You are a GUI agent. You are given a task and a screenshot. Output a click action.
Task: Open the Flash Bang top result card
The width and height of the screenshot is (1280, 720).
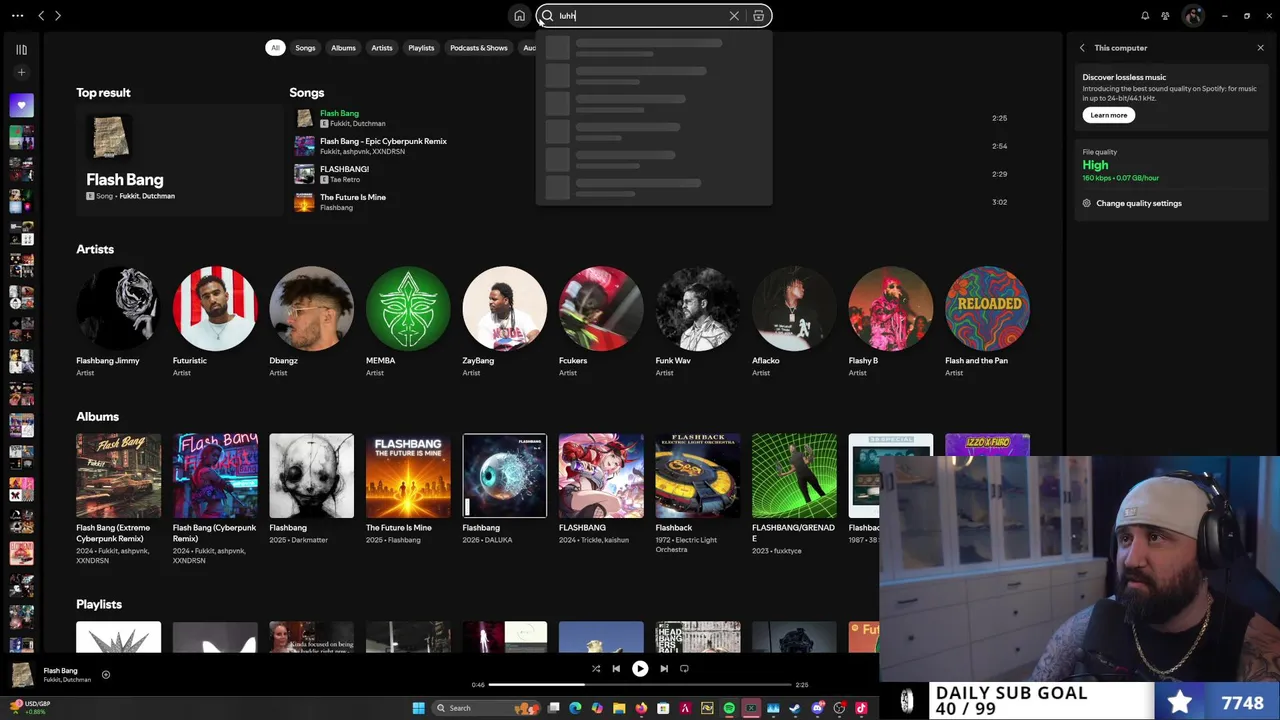[180, 159]
